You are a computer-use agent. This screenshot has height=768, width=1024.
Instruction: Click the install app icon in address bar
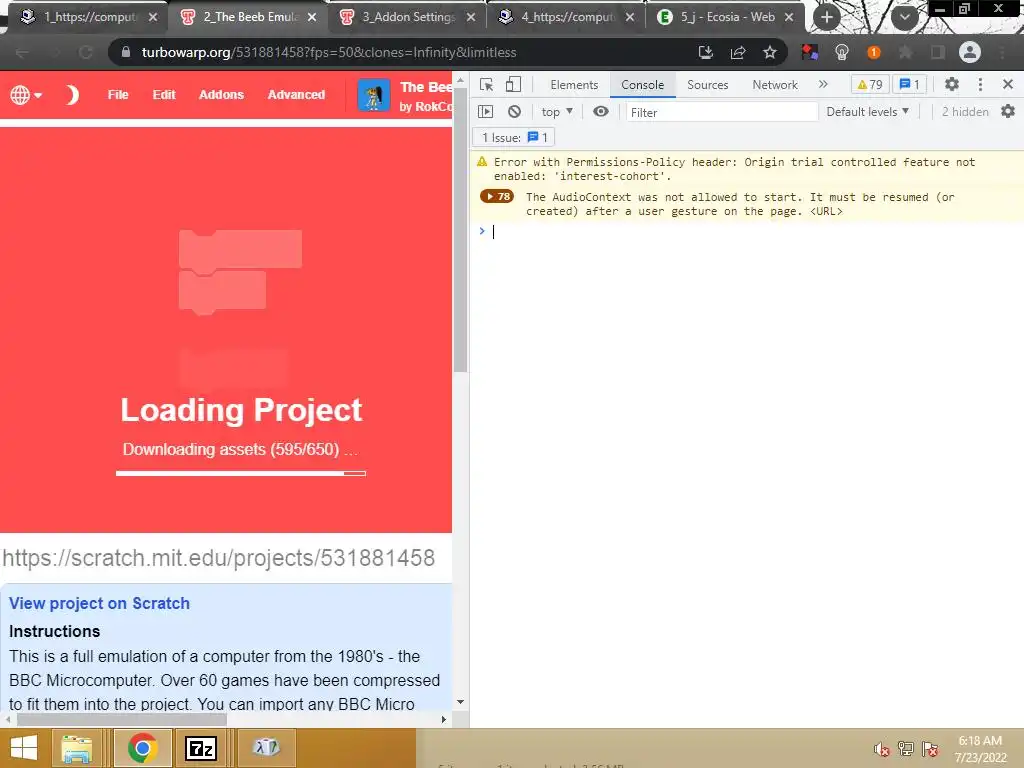pyautogui.click(x=705, y=52)
